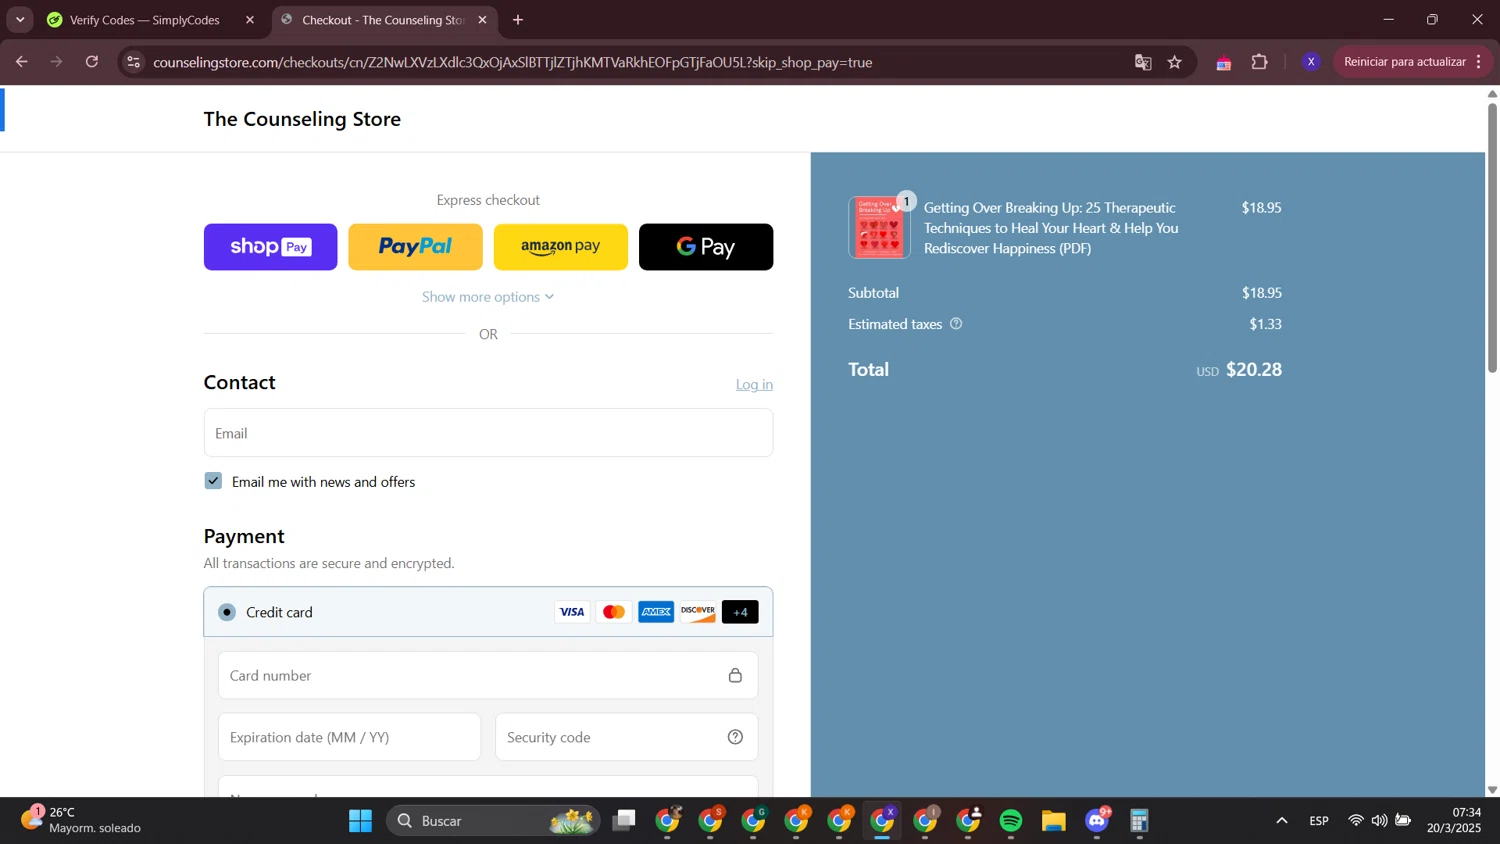Screen dimensions: 1500x844
Task: Open The Counseling Store header link
Action: (x=302, y=119)
